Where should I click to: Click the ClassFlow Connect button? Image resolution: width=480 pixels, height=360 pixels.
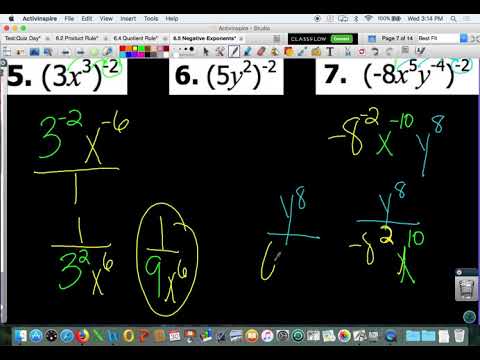(x=341, y=39)
